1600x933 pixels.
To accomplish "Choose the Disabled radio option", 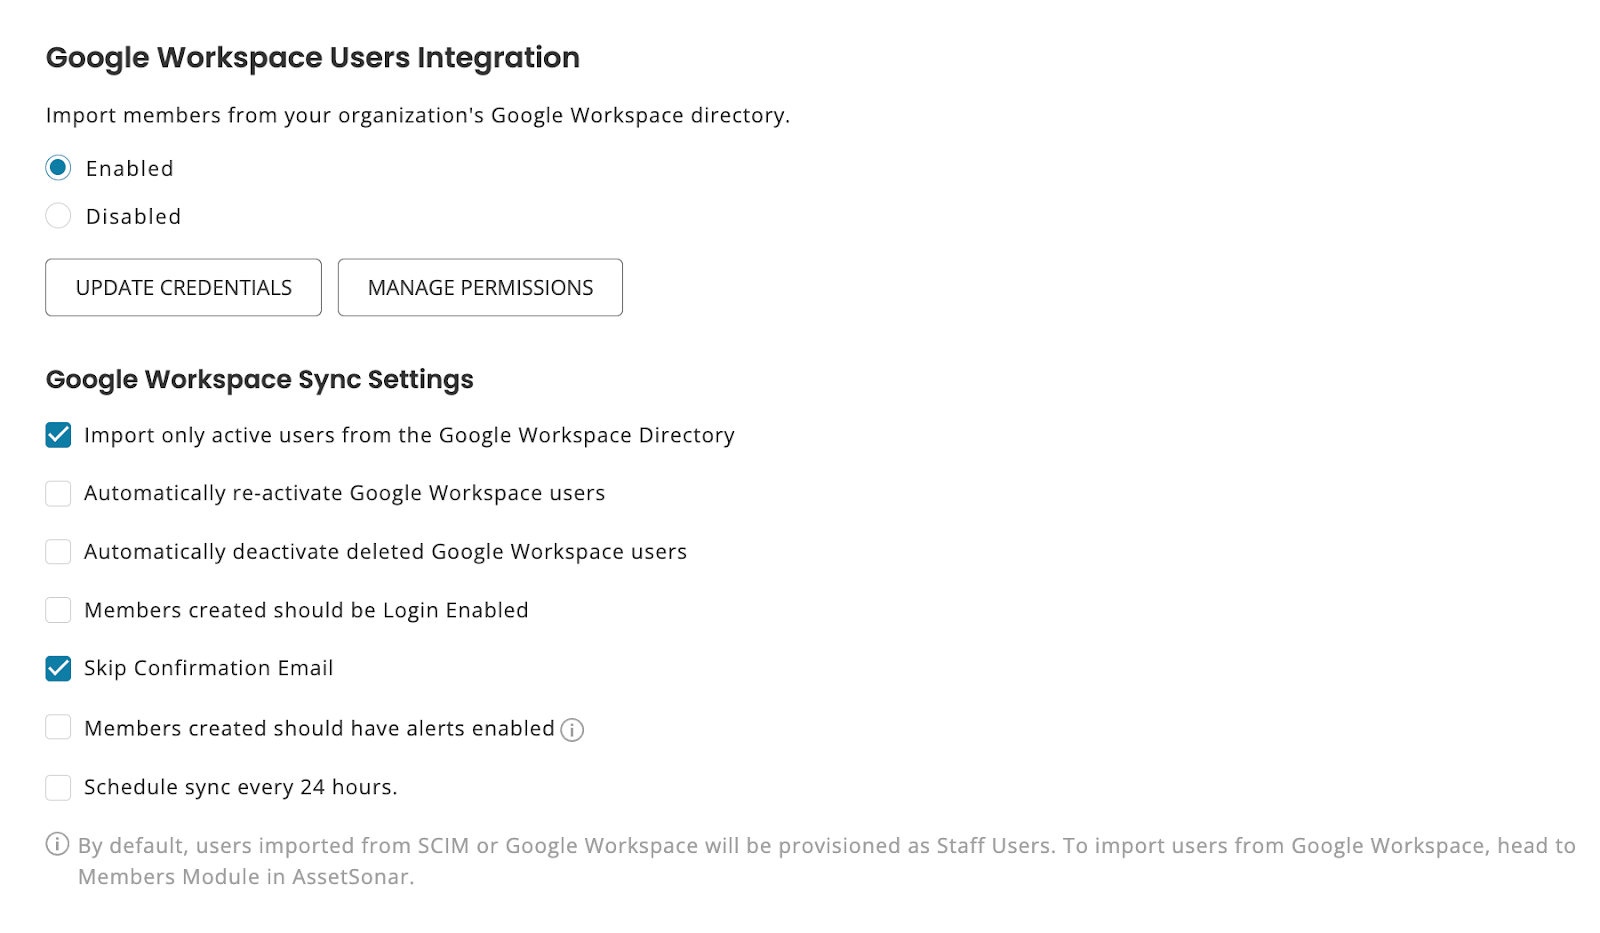I will (58, 216).
